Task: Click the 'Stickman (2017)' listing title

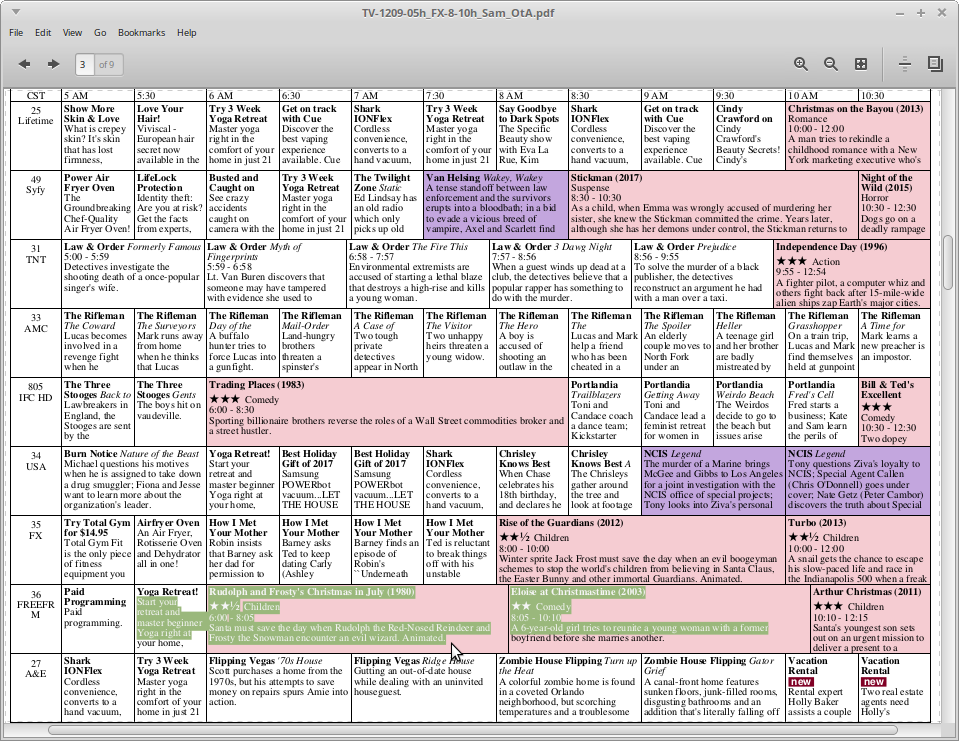Action: coord(606,178)
